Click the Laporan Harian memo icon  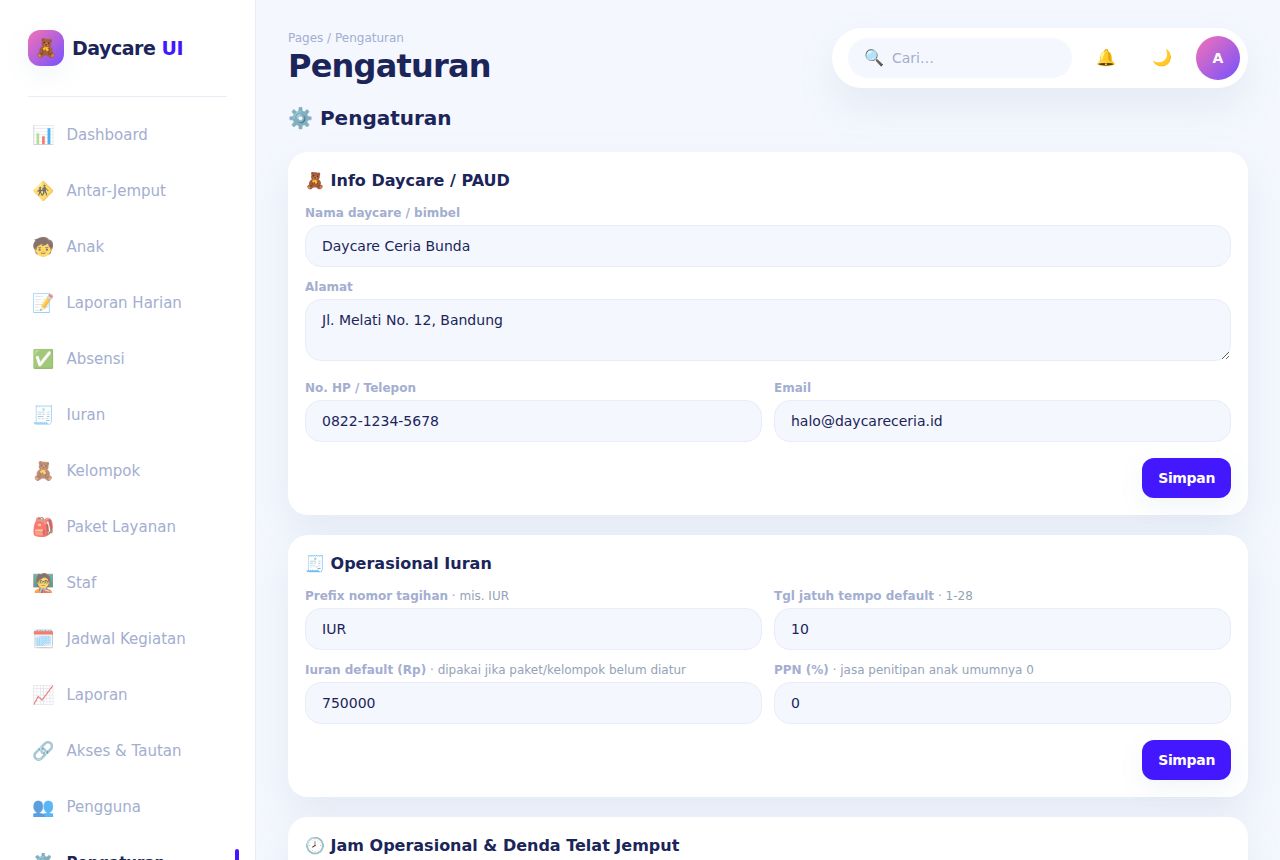(x=43, y=303)
